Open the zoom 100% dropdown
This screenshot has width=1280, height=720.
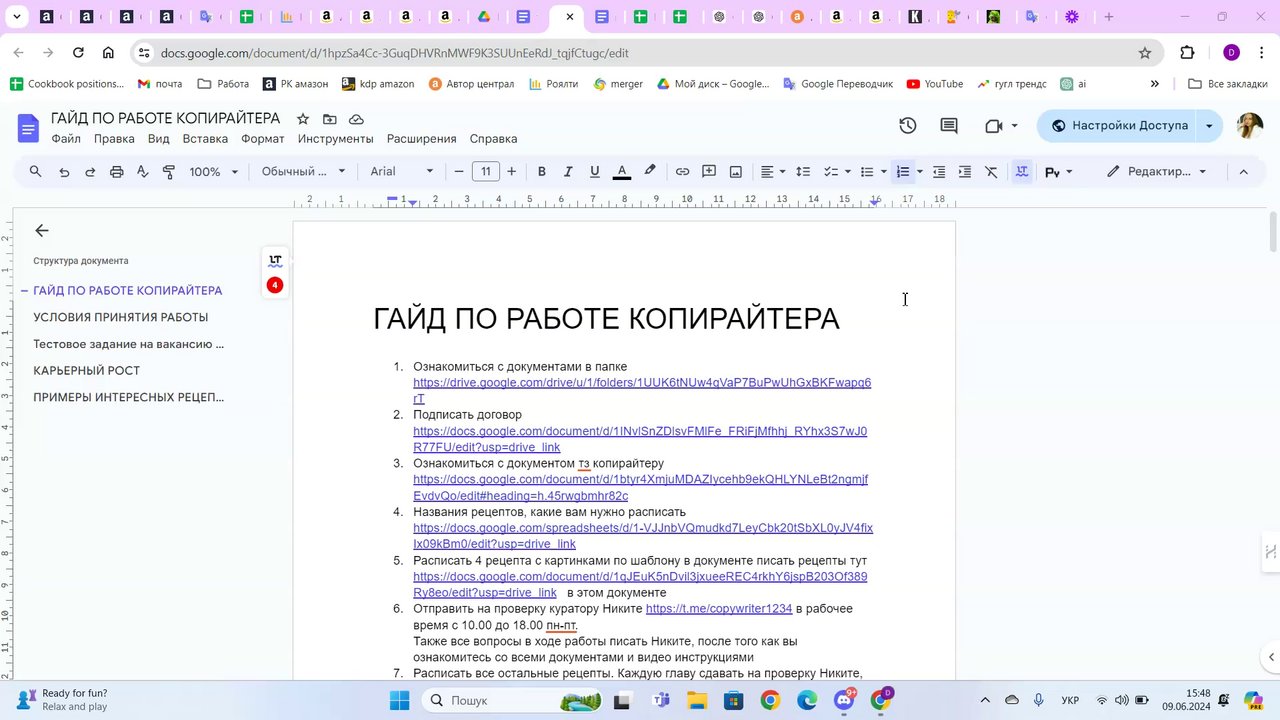[x=213, y=172]
